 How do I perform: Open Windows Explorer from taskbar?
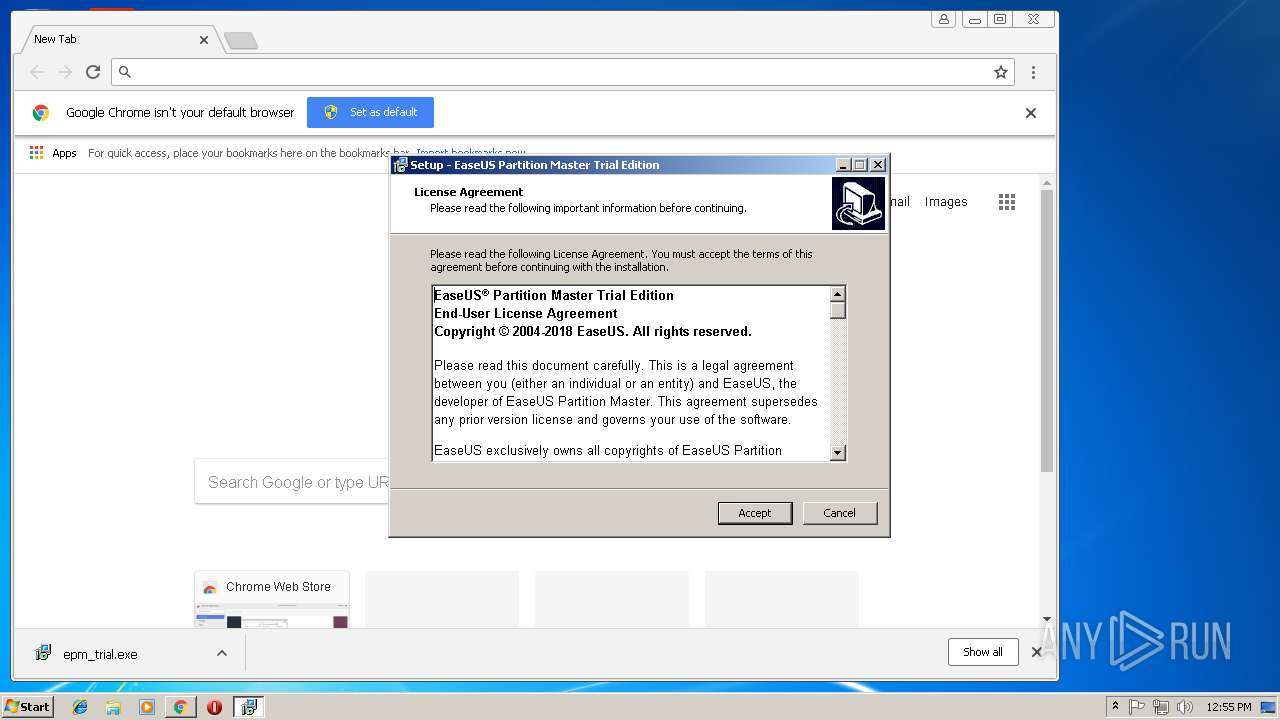click(113, 707)
